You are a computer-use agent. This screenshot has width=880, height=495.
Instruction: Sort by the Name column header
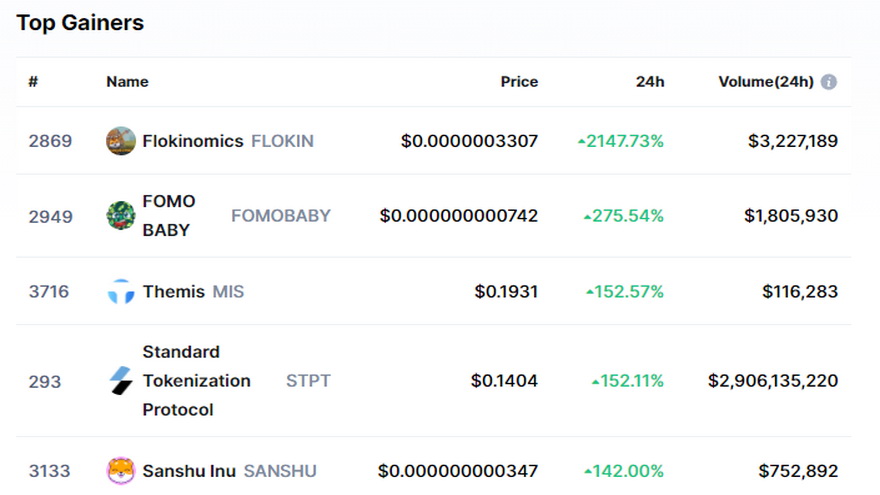tap(127, 82)
